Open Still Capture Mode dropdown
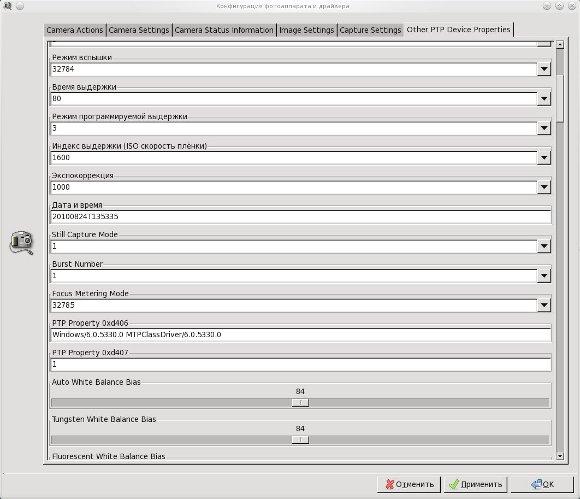Image resolution: width=580 pixels, height=499 pixels. (544, 246)
